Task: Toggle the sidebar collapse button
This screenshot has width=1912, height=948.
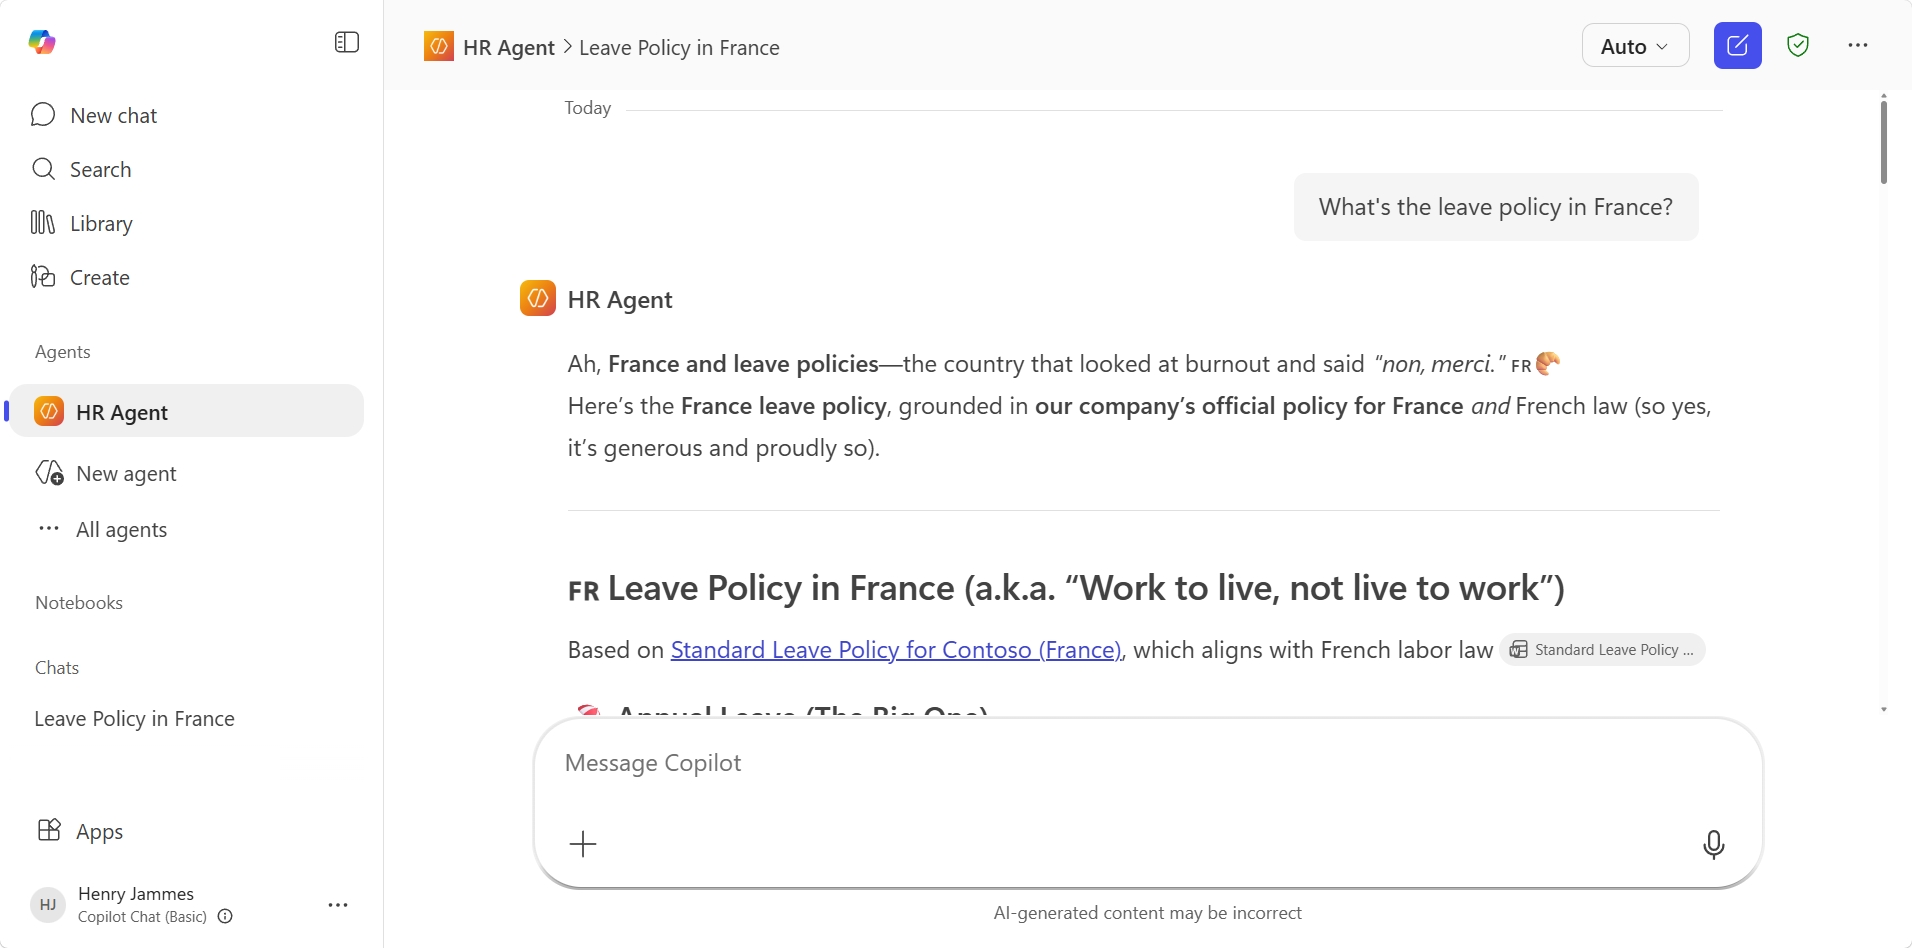Action: [x=347, y=42]
